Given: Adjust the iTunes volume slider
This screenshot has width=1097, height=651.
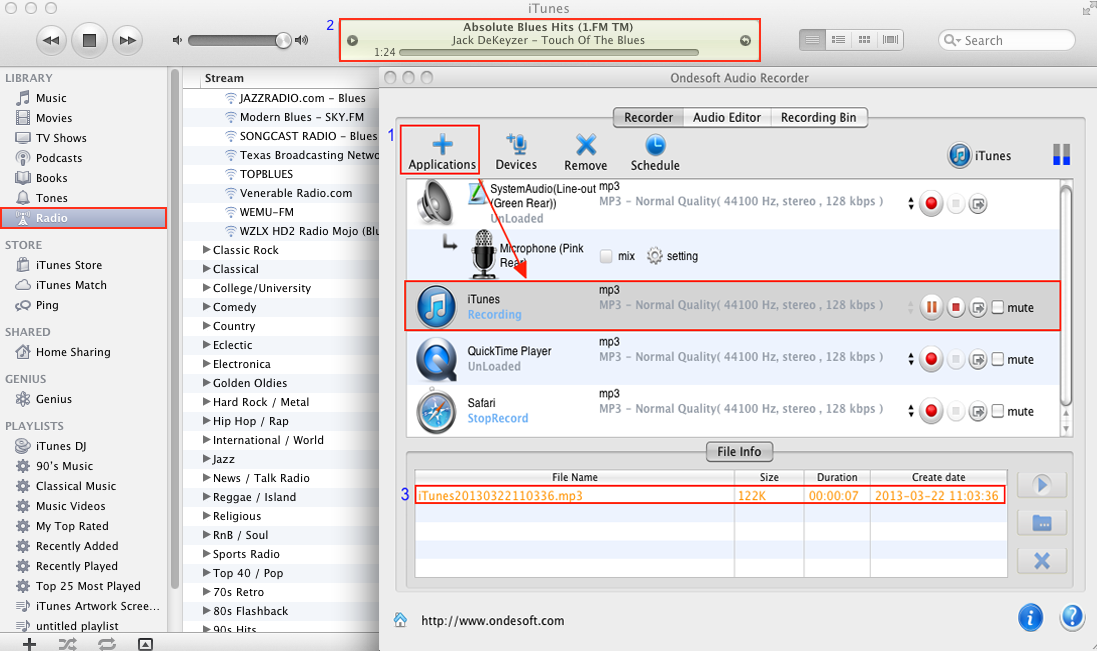Looking at the screenshot, I should pyautogui.click(x=283, y=40).
